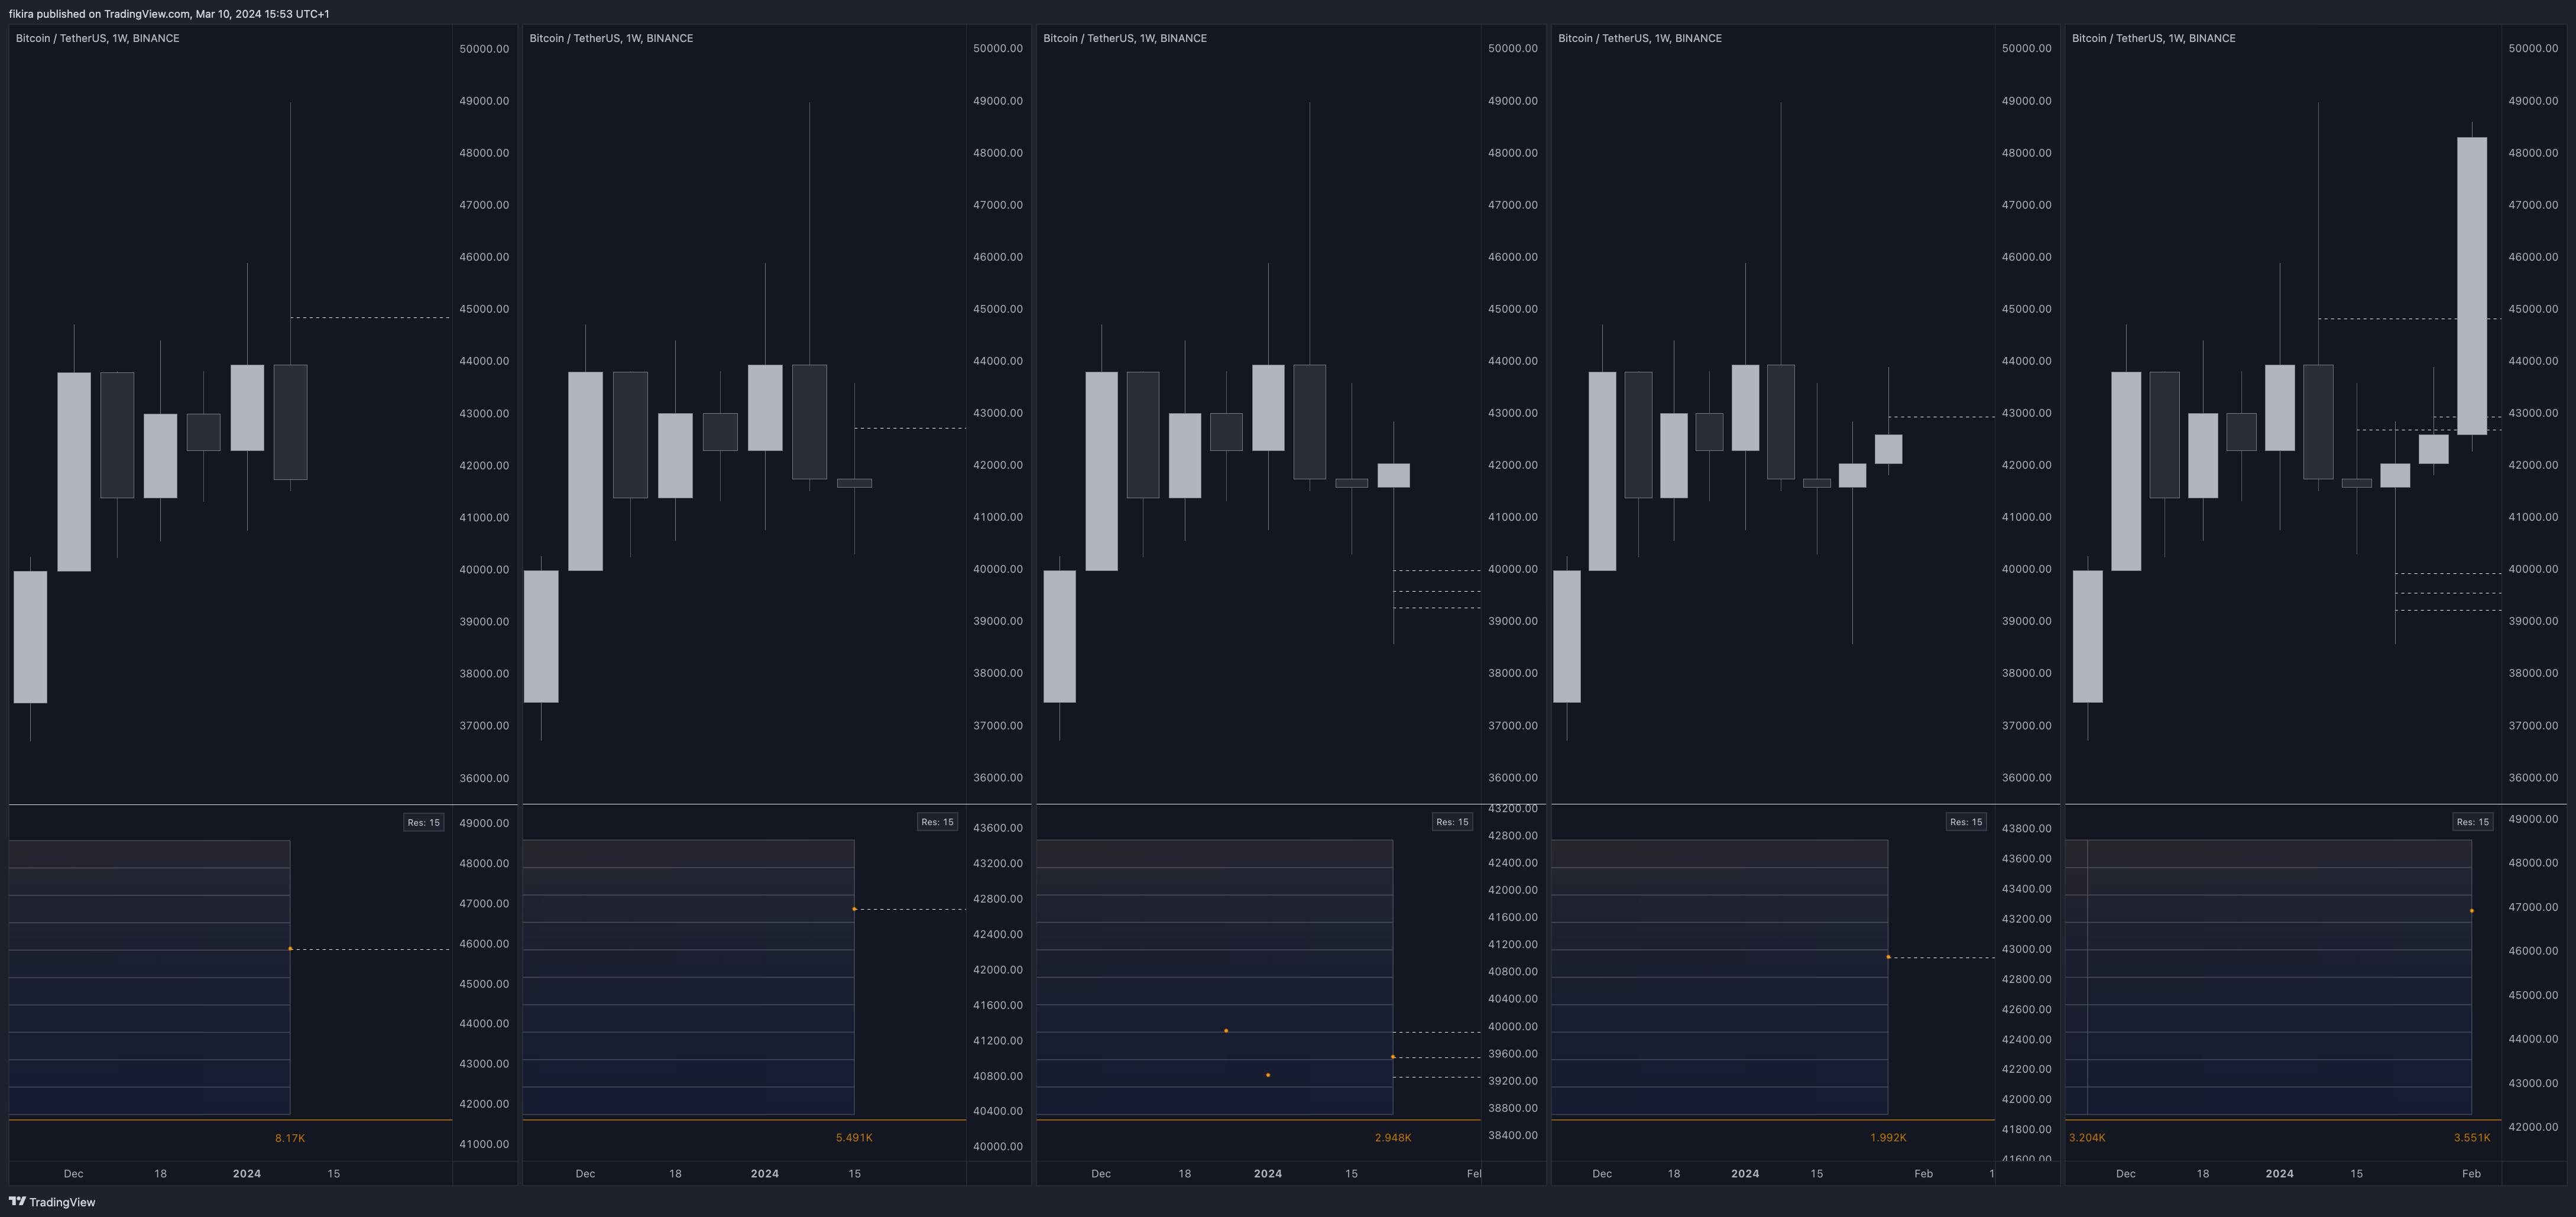Click the 39600.00 price axis label
Image resolution: width=2576 pixels, height=1217 pixels.
(x=1513, y=1054)
